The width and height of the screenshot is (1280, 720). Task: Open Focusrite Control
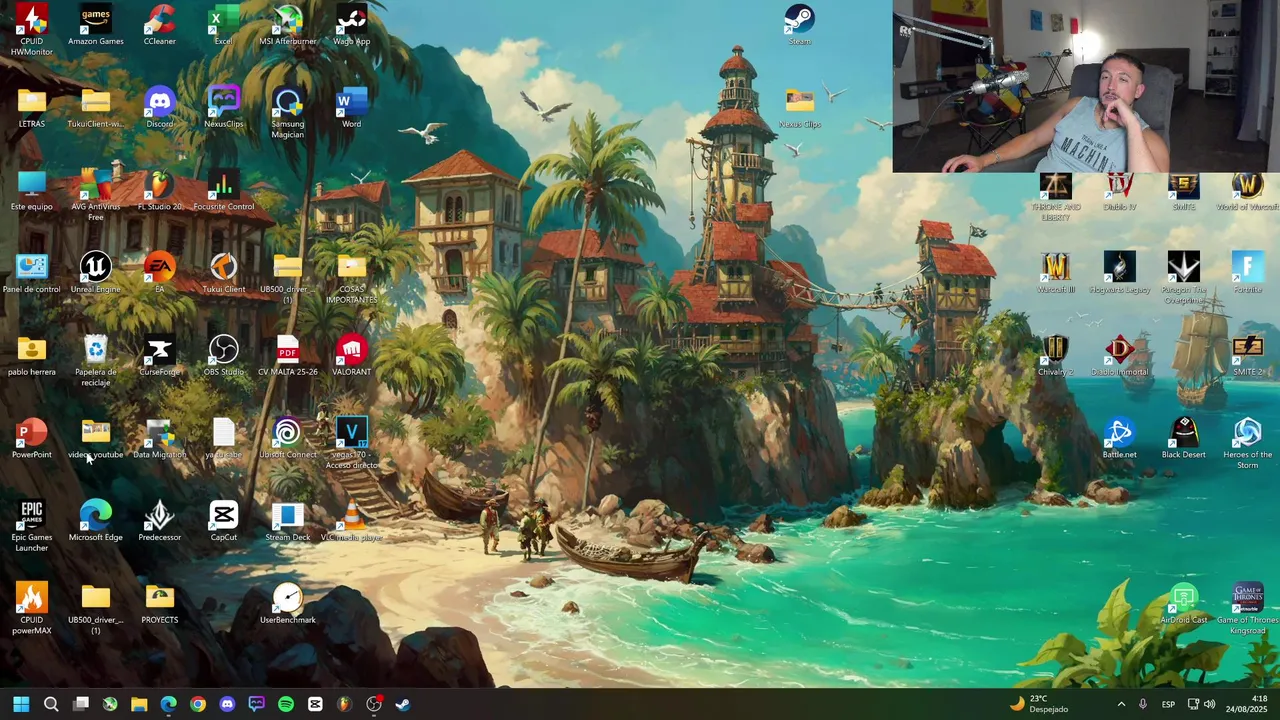224,190
